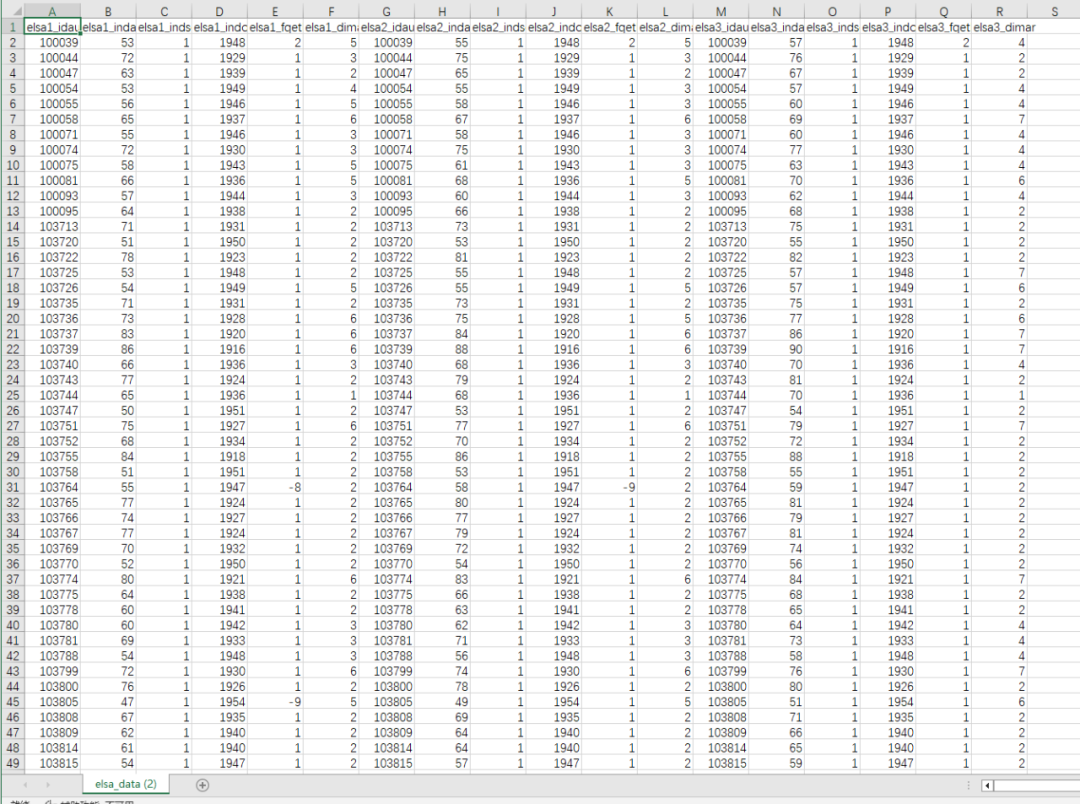Select row 25 header
This screenshot has width=1080, height=804.
(12, 395)
